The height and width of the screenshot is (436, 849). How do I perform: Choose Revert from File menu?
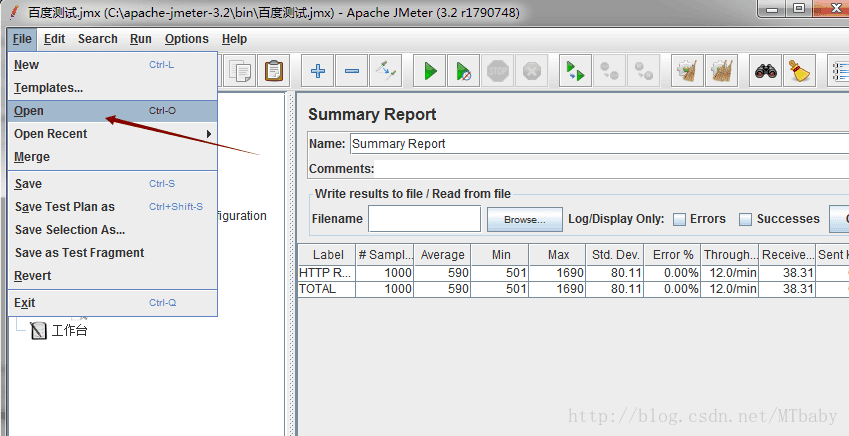[113, 276]
